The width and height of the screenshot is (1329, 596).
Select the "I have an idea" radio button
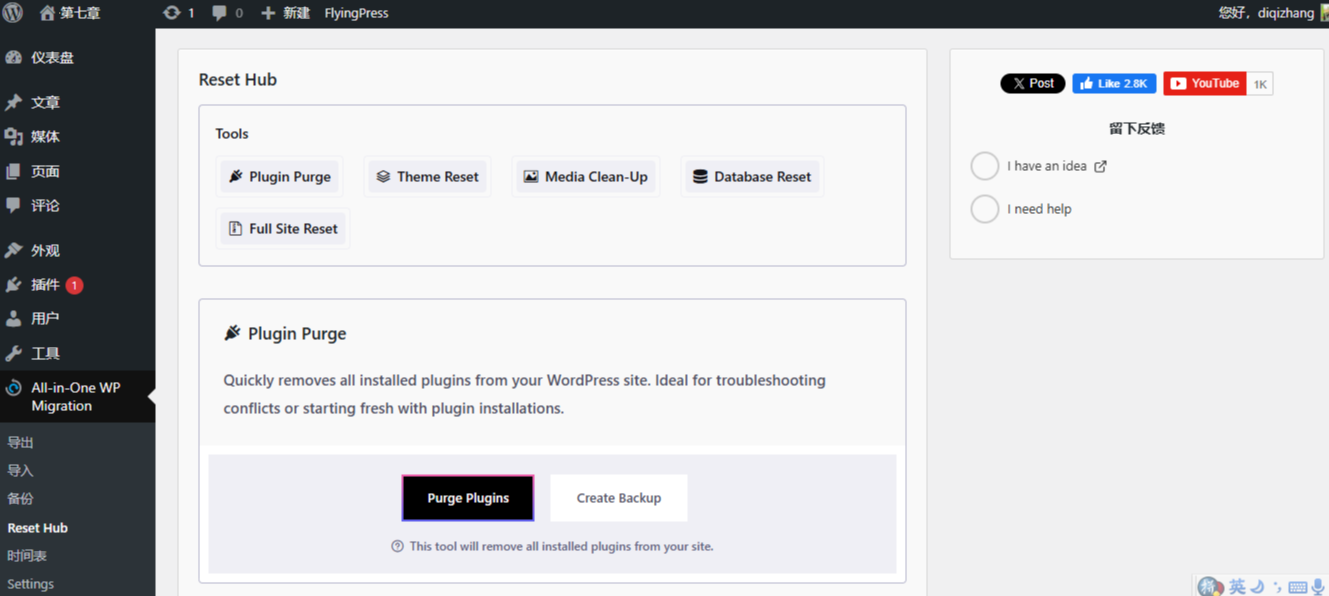985,166
